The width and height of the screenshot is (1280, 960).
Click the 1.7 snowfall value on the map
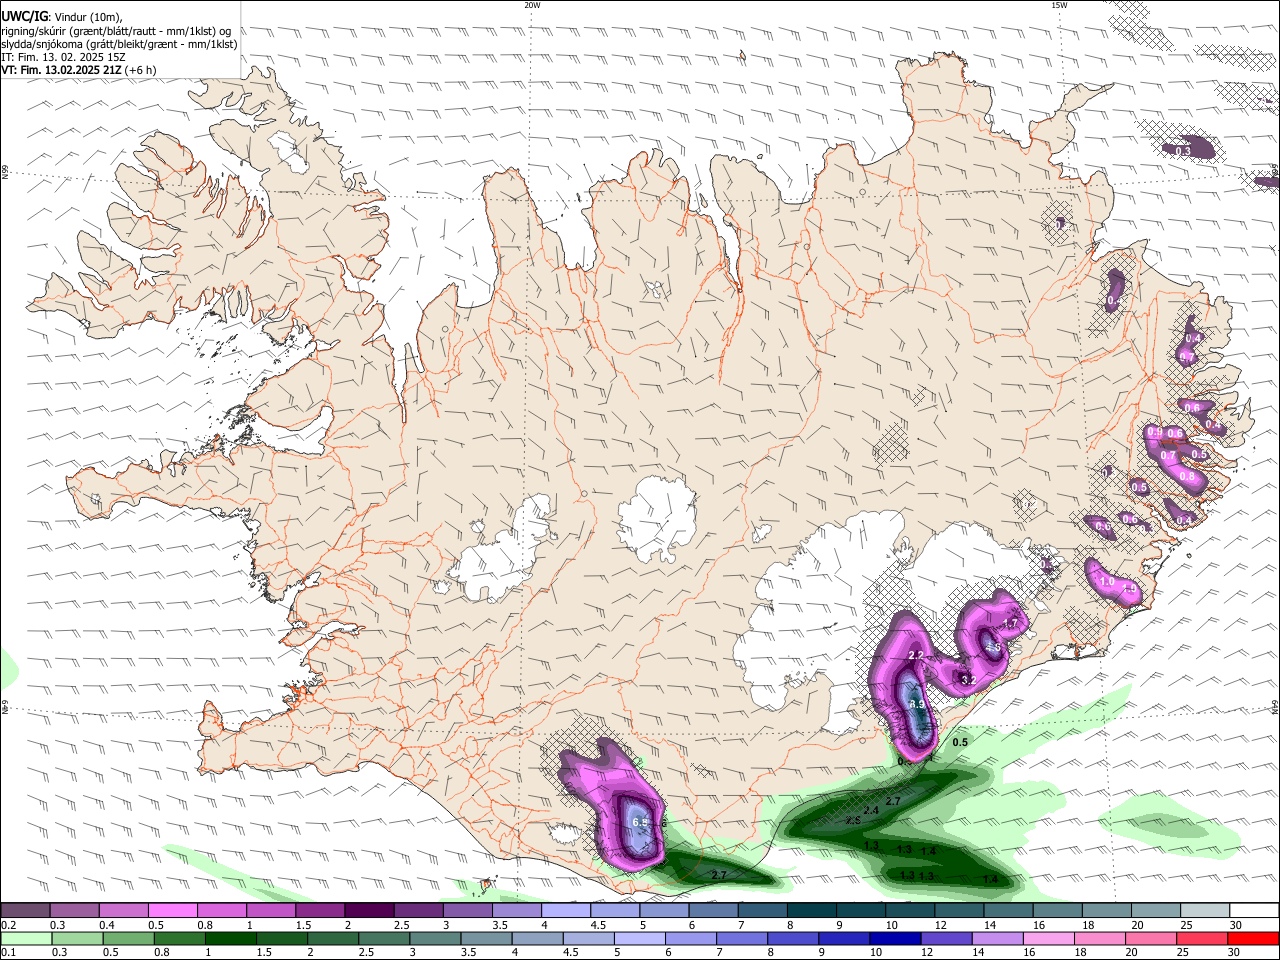pos(1010,624)
